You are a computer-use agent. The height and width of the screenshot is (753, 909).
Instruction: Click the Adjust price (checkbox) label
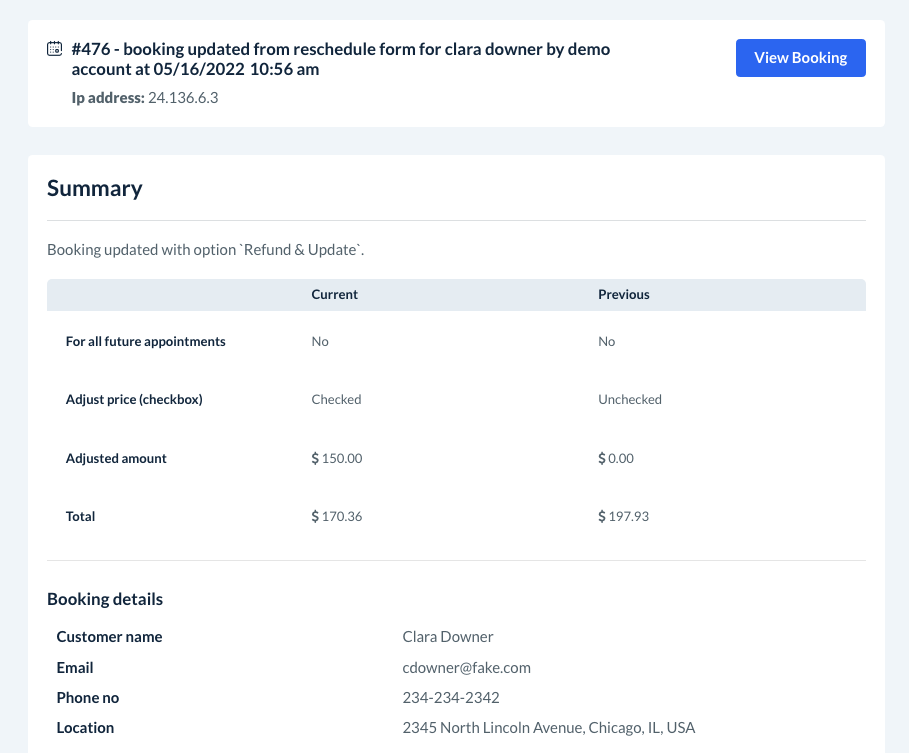pyautogui.click(x=134, y=399)
